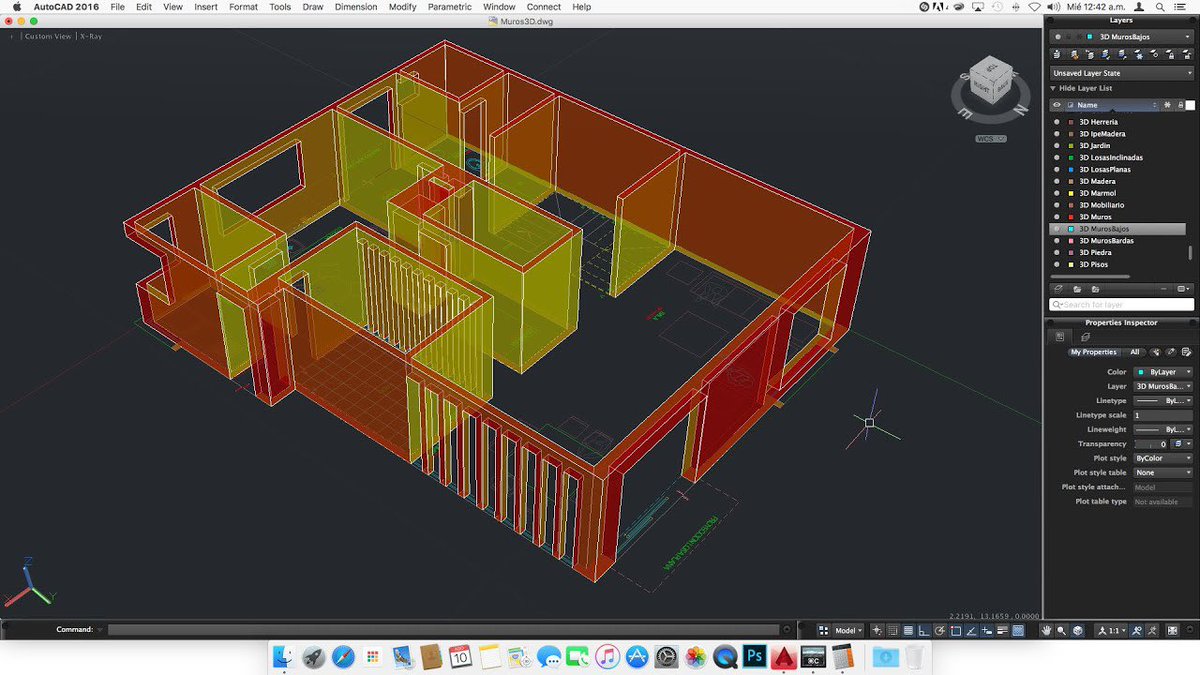Click the X-Ray visual style label

pyautogui.click(x=91, y=36)
